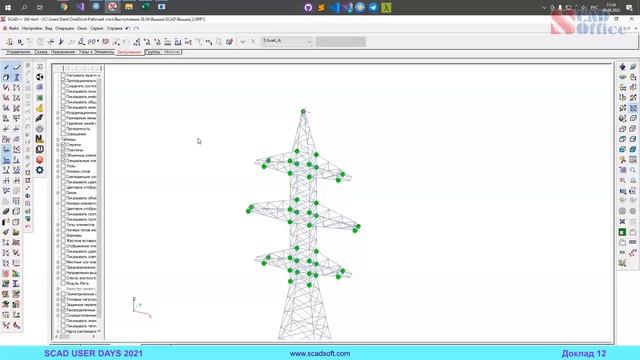Click the red sphere icon in filter column

40,160
